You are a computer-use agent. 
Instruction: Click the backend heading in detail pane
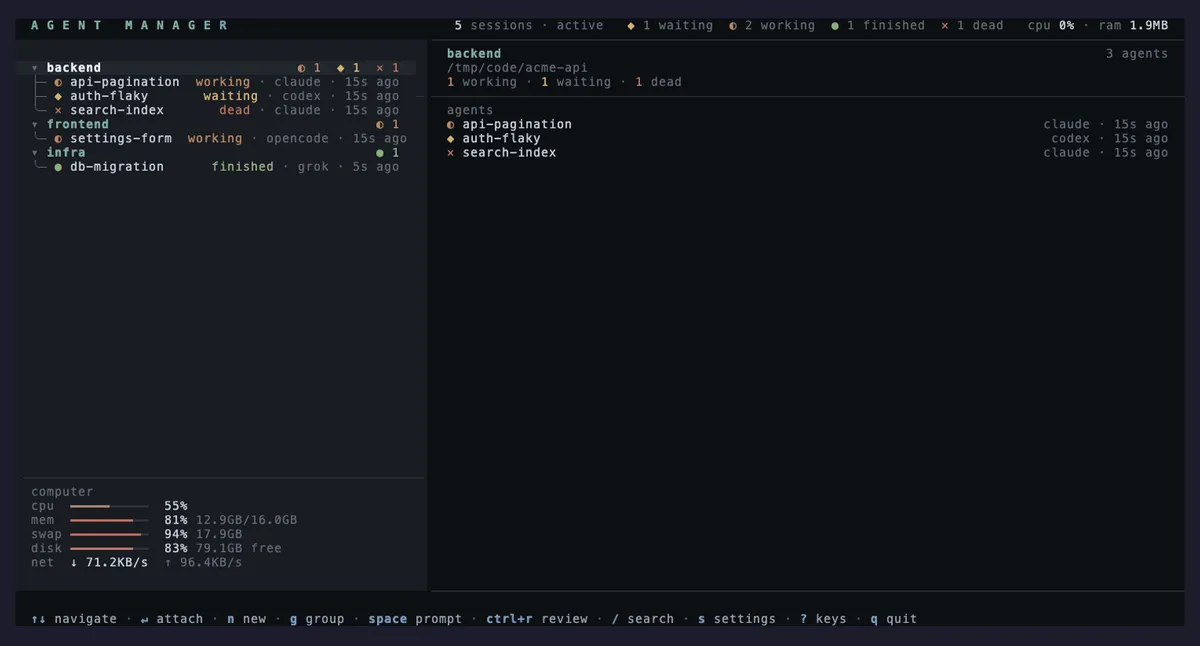pyautogui.click(x=474, y=54)
